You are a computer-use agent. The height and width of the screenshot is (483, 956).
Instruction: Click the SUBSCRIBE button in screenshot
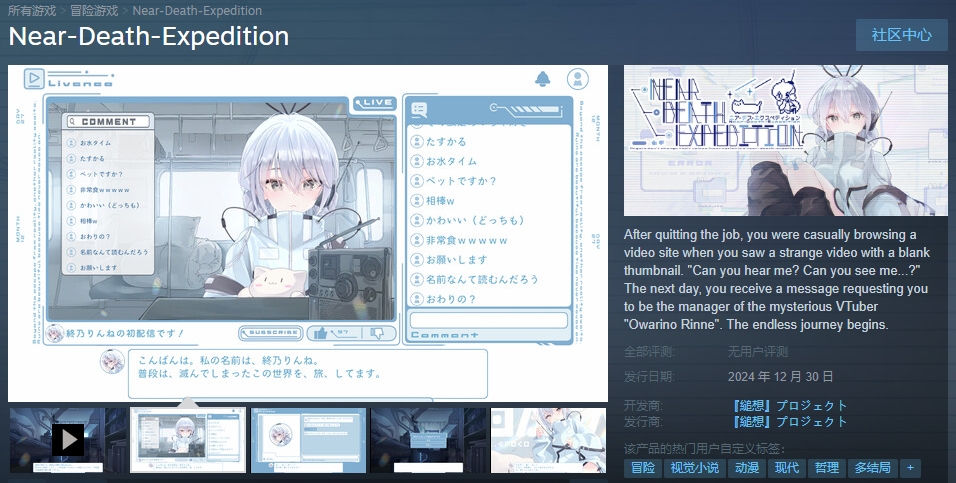tap(271, 333)
